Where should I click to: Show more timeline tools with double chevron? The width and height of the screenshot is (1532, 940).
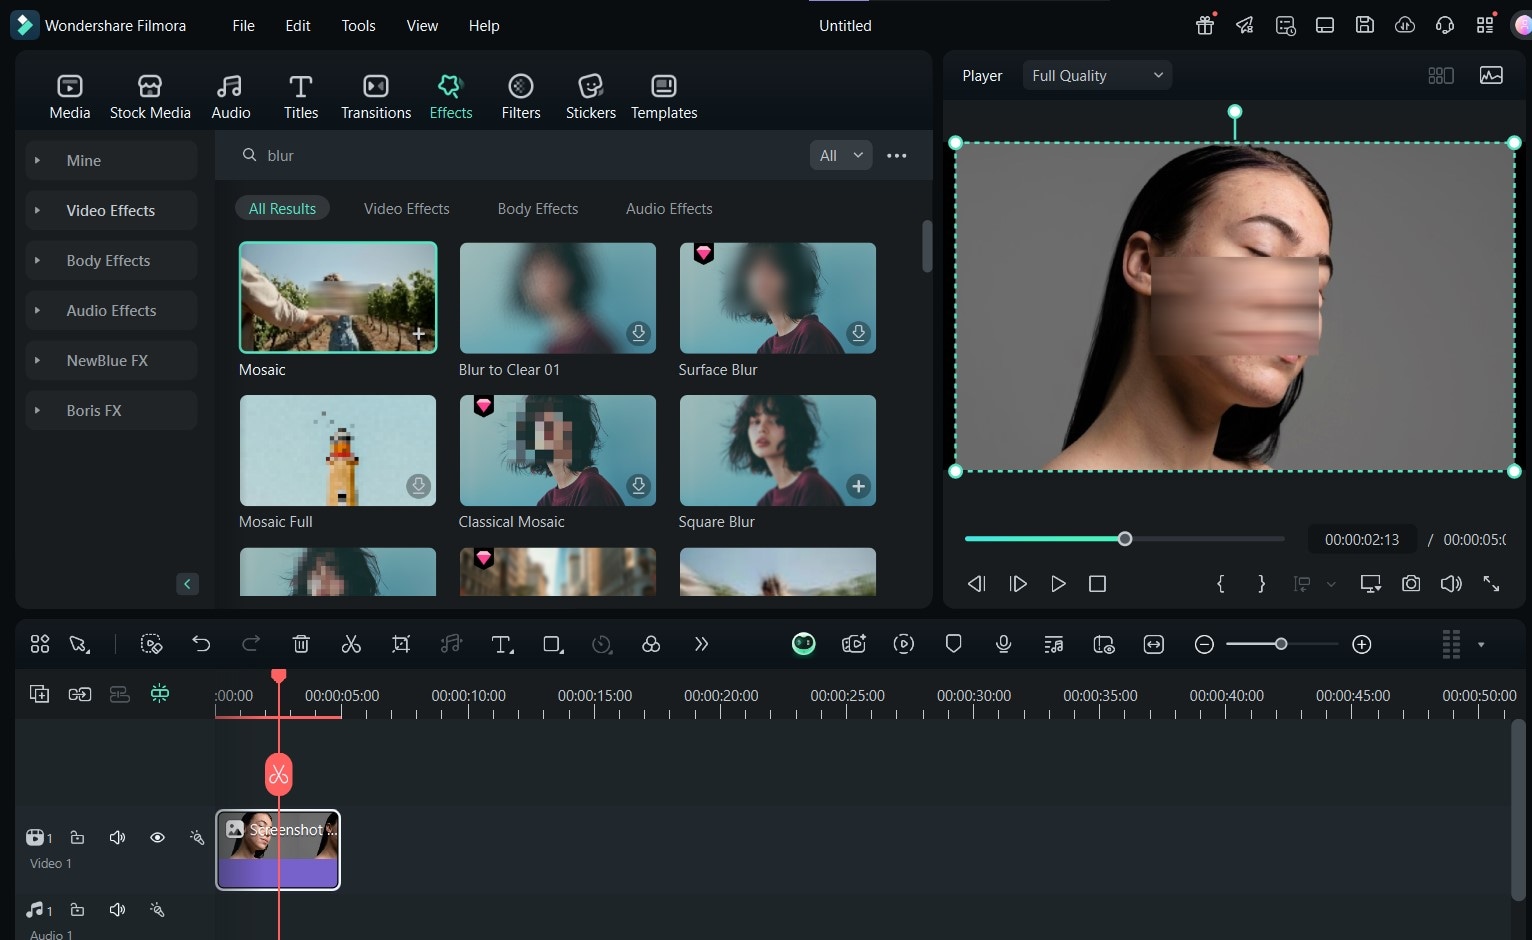[x=701, y=644]
